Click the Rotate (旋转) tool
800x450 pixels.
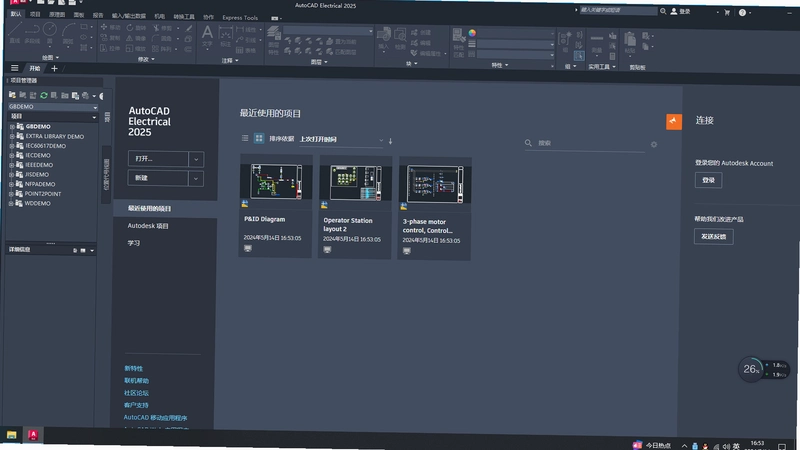click(x=136, y=28)
